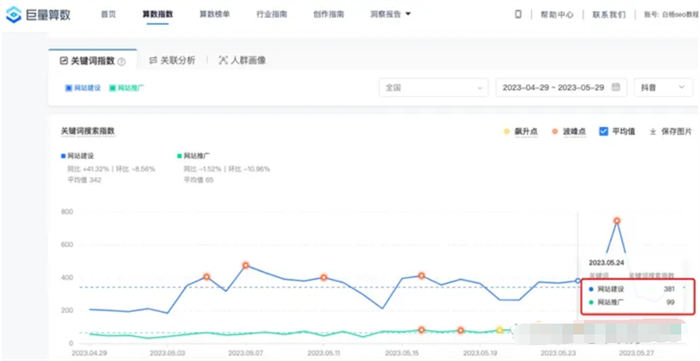This screenshot has width=700, height=361.
Task: Click the blue peak marker near 2023.05.16
Action: click(x=421, y=276)
